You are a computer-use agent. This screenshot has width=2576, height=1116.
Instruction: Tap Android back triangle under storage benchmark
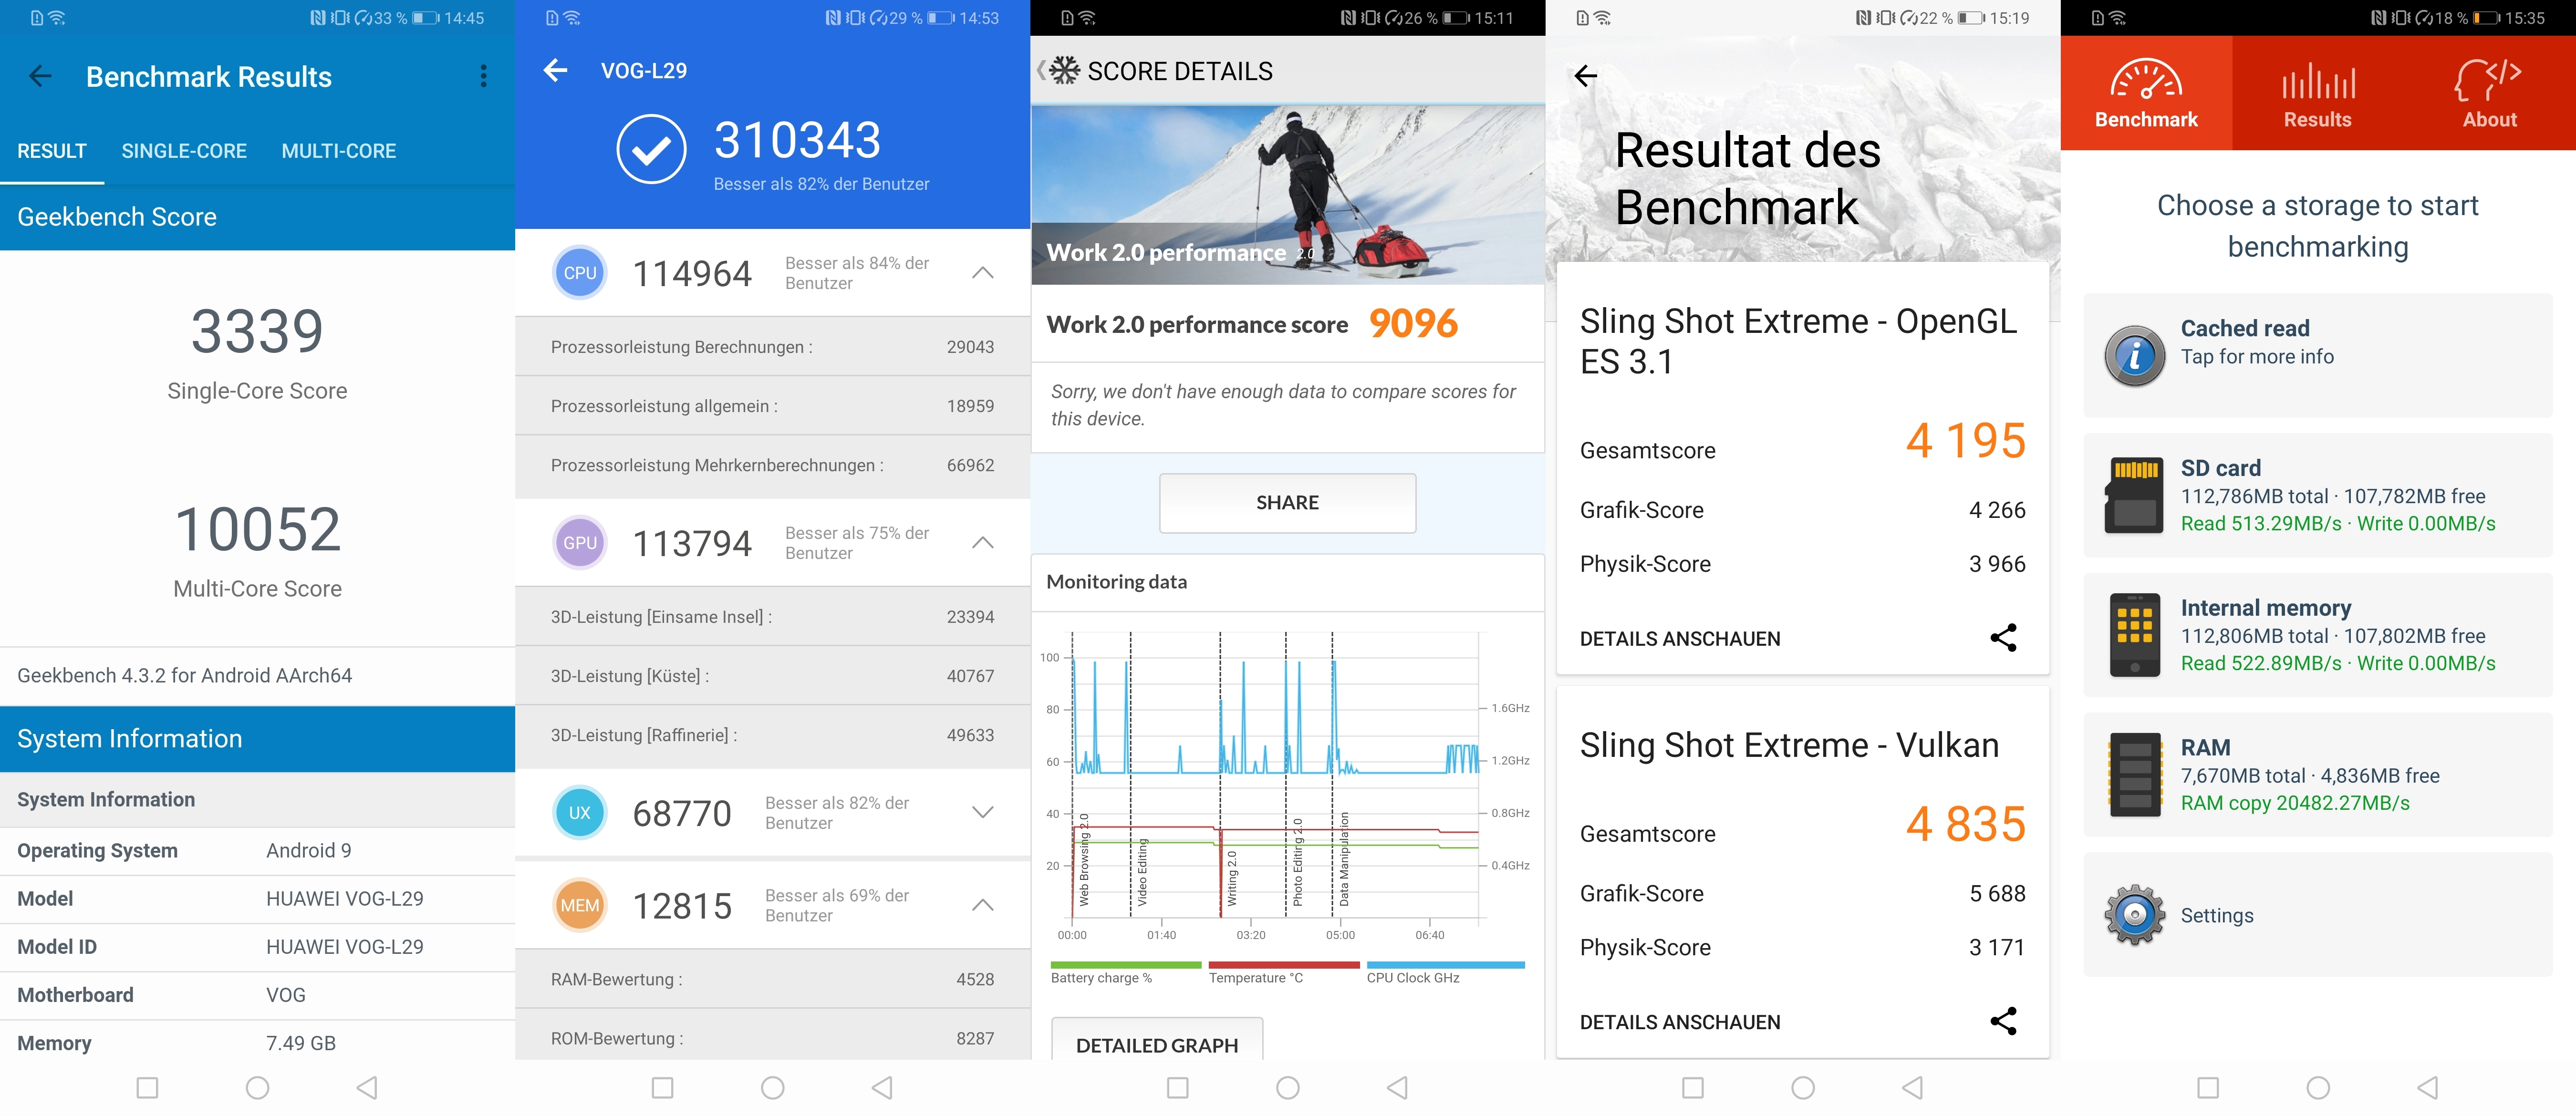(x=2427, y=1087)
